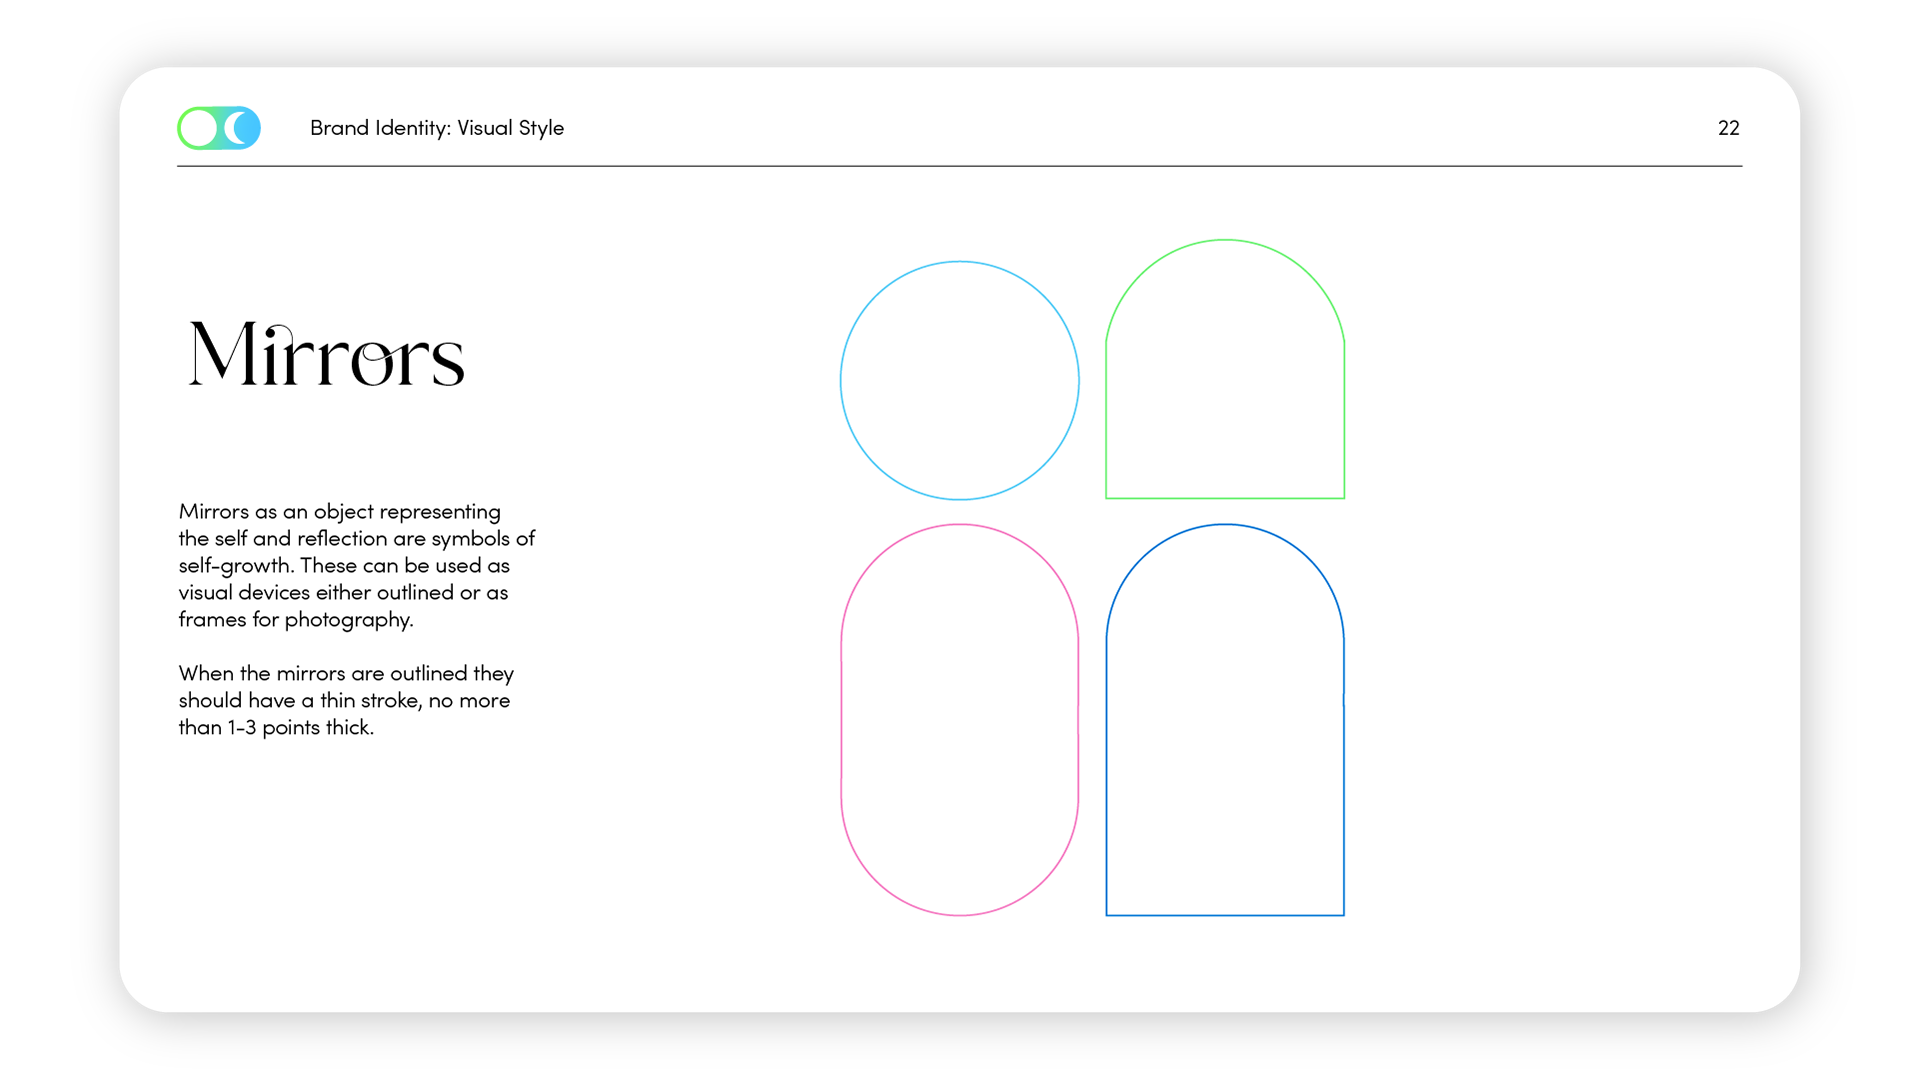Click page number 22
Viewport: 1920px width, 1080px height.
point(1728,128)
